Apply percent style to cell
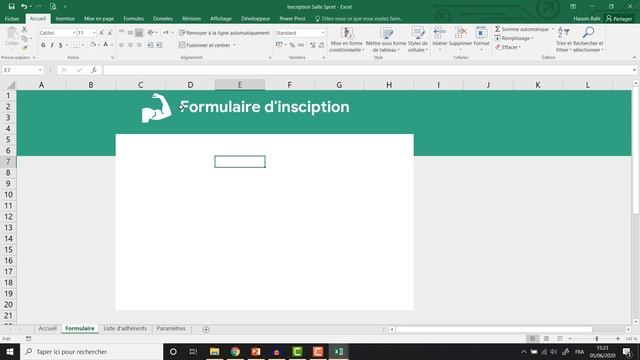Viewport: 640px width, 360px height. tap(292, 45)
